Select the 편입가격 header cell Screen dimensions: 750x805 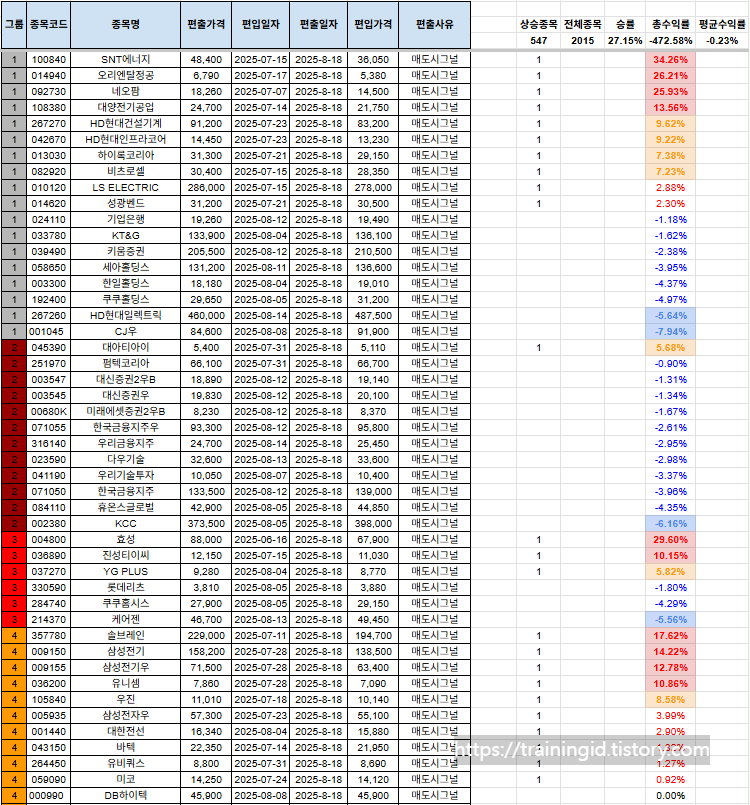373,25
